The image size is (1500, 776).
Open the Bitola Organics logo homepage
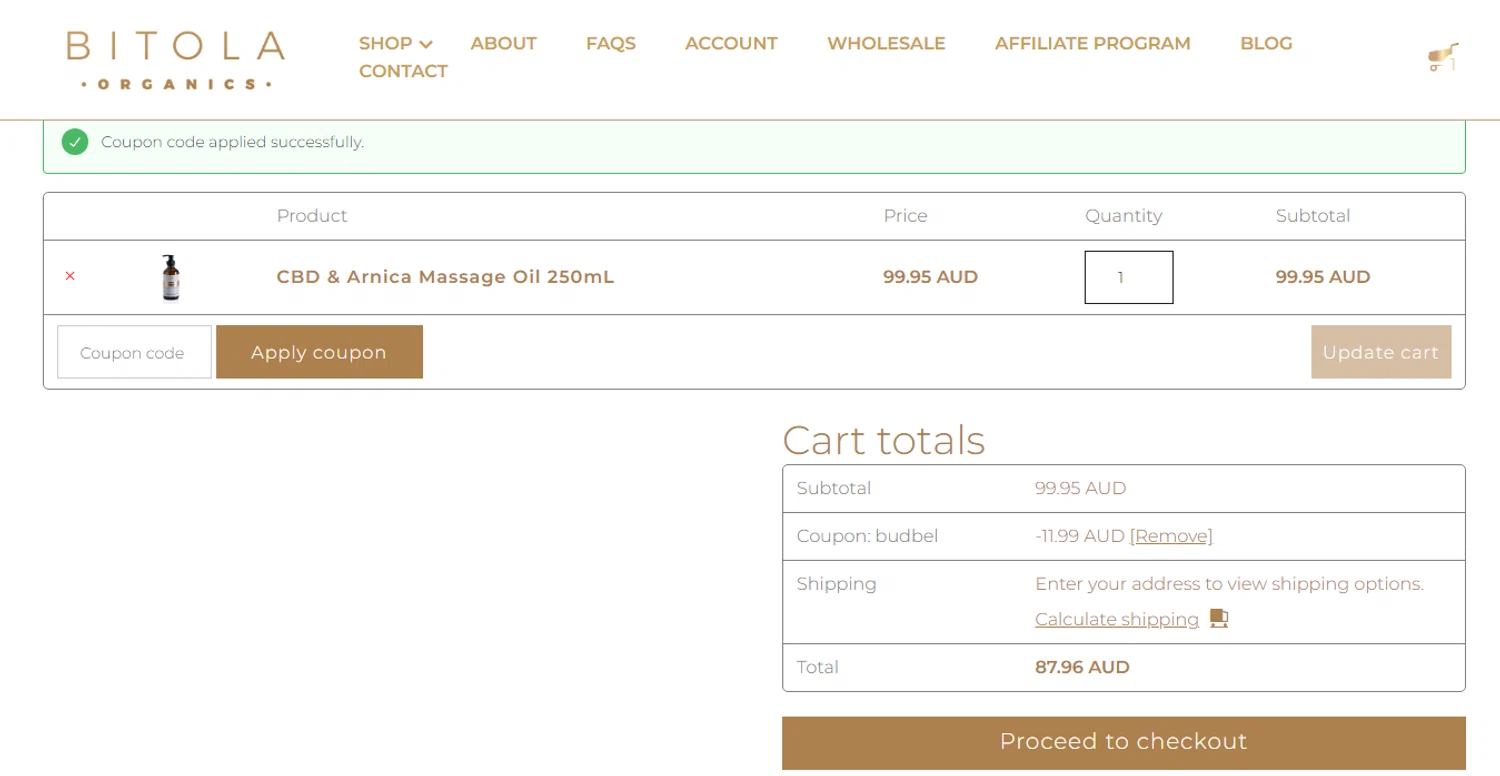click(176, 60)
